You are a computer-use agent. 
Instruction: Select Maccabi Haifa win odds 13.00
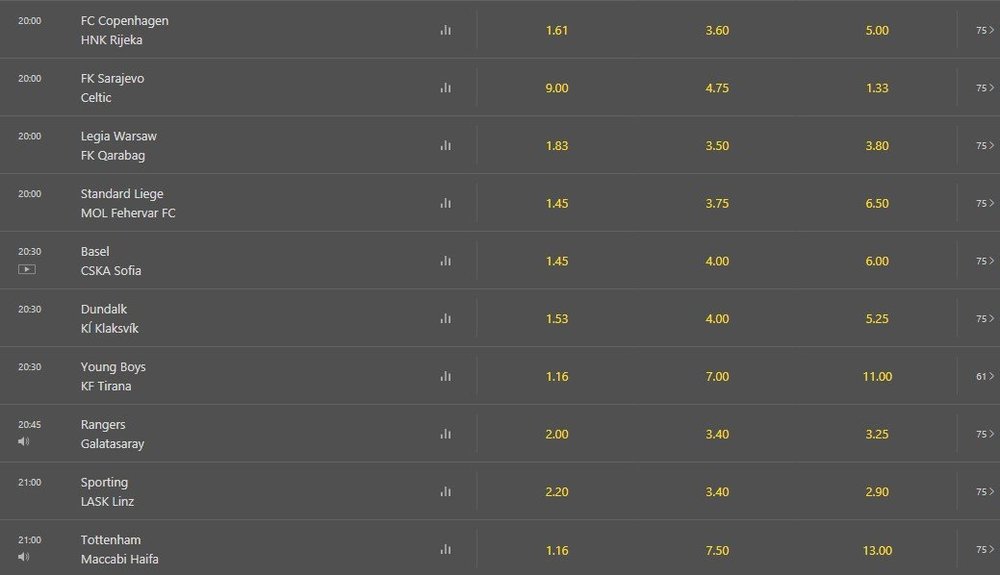point(877,550)
